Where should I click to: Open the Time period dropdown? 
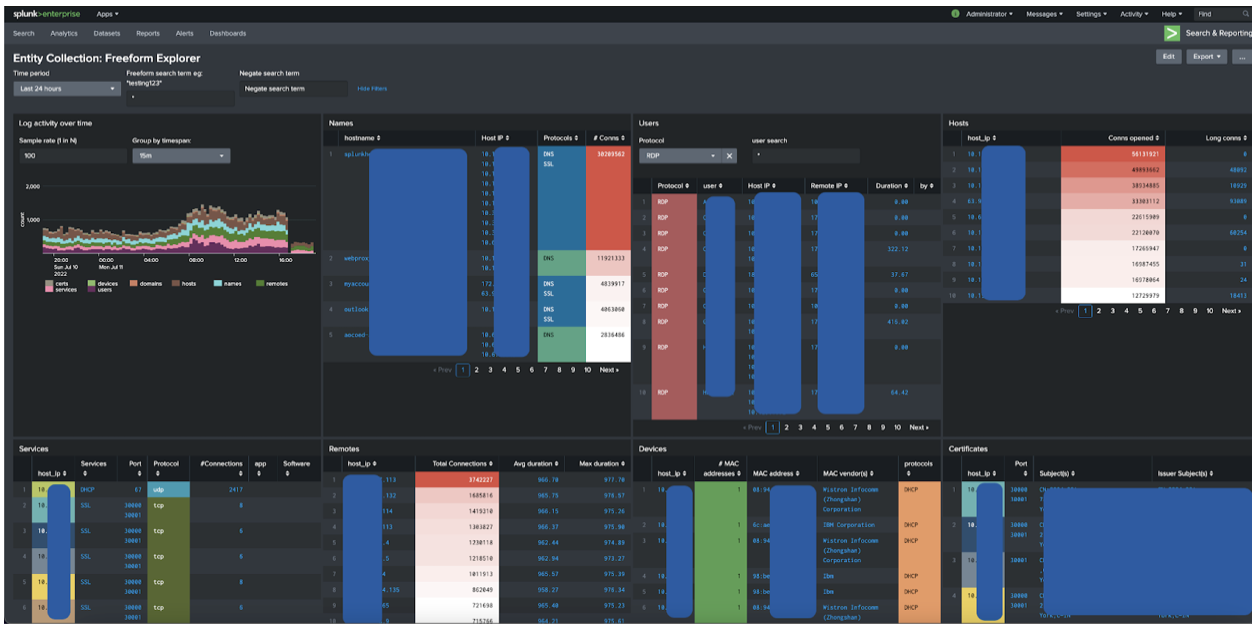[66, 89]
